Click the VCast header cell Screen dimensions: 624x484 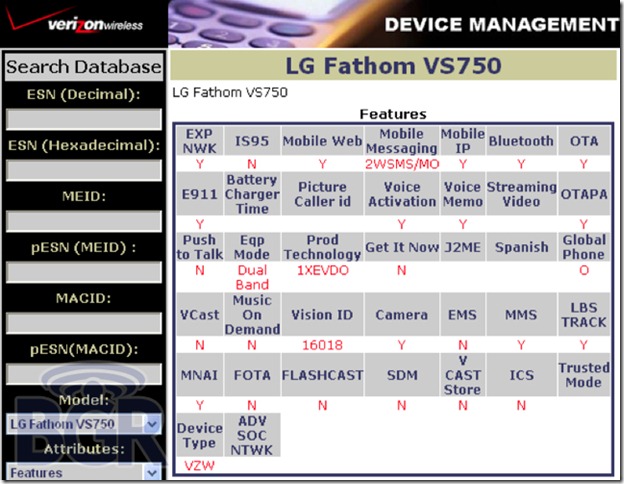coord(200,314)
